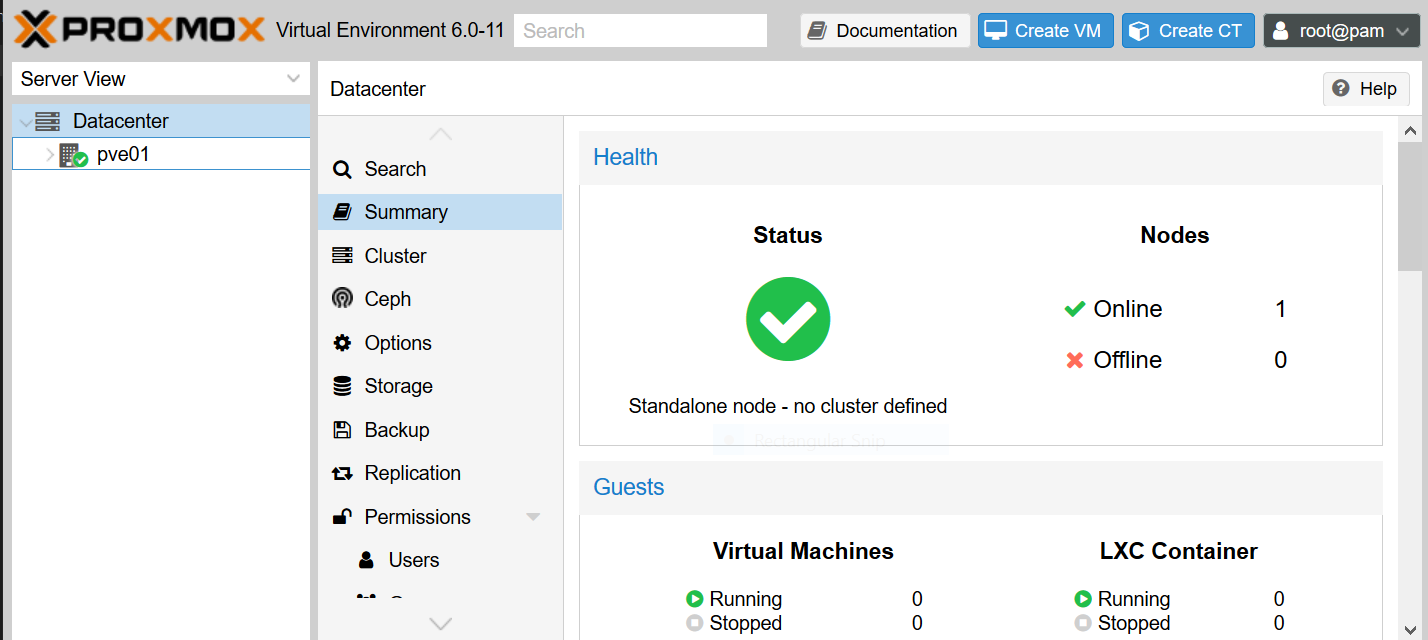This screenshot has height=640, width=1428.
Task: Open the Storage menu item
Action: [x=440, y=386]
